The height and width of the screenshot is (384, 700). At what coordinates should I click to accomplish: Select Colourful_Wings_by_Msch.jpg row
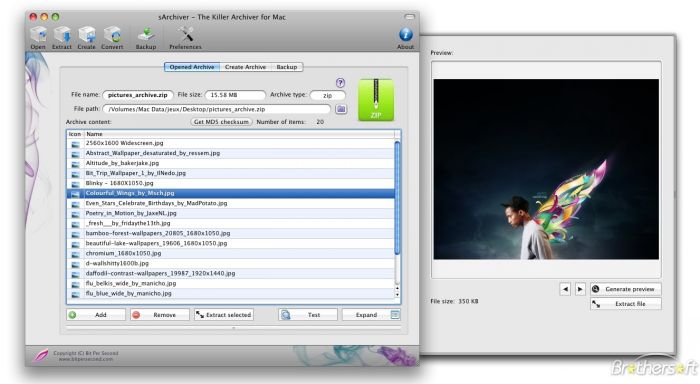(x=230, y=193)
